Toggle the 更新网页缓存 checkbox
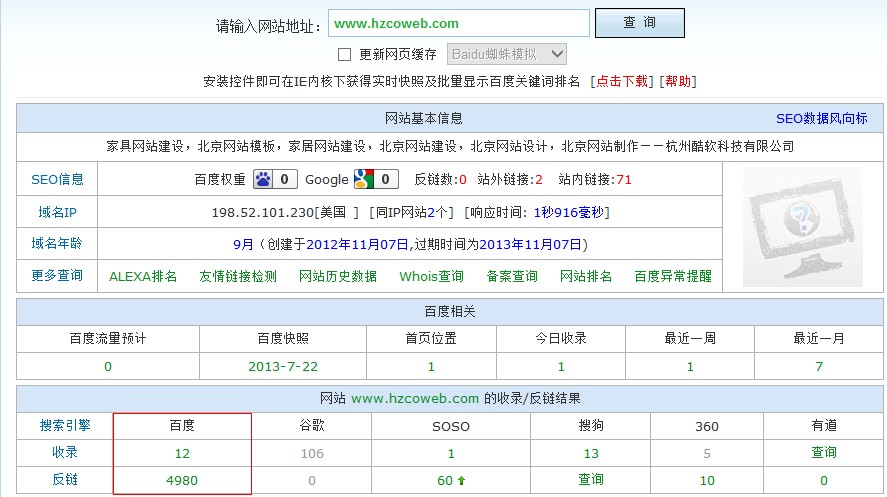This screenshot has height=497, width=887. [x=344, y=54]
